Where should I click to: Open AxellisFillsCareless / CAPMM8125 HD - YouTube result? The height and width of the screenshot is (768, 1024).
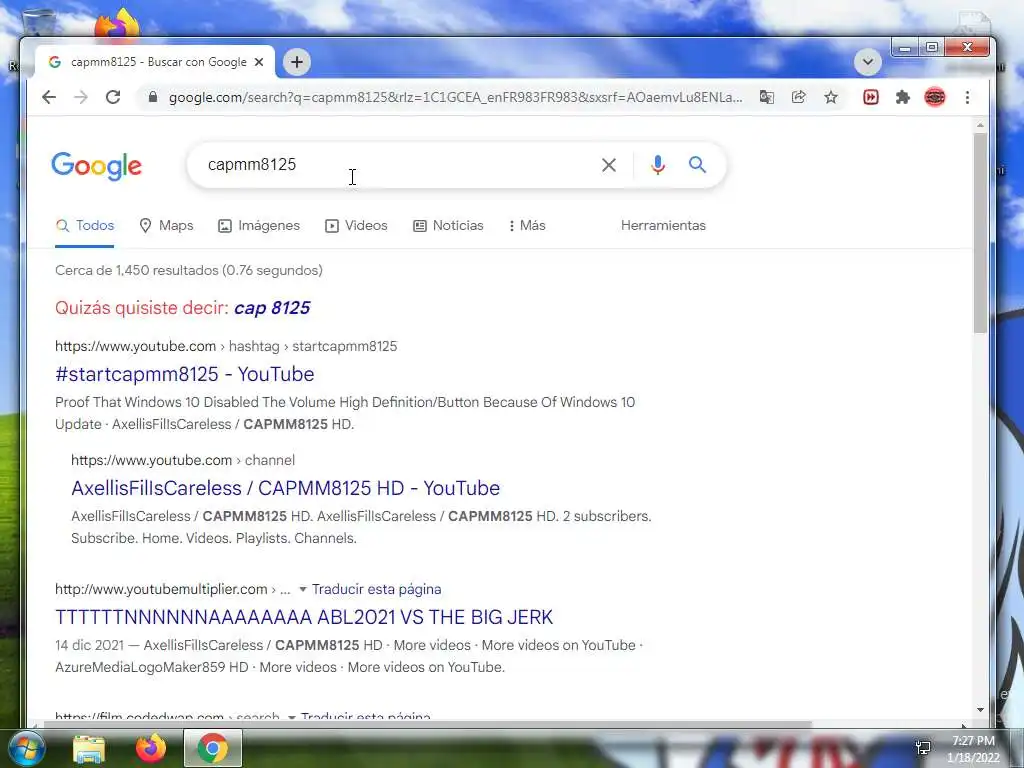click(285, 488)
